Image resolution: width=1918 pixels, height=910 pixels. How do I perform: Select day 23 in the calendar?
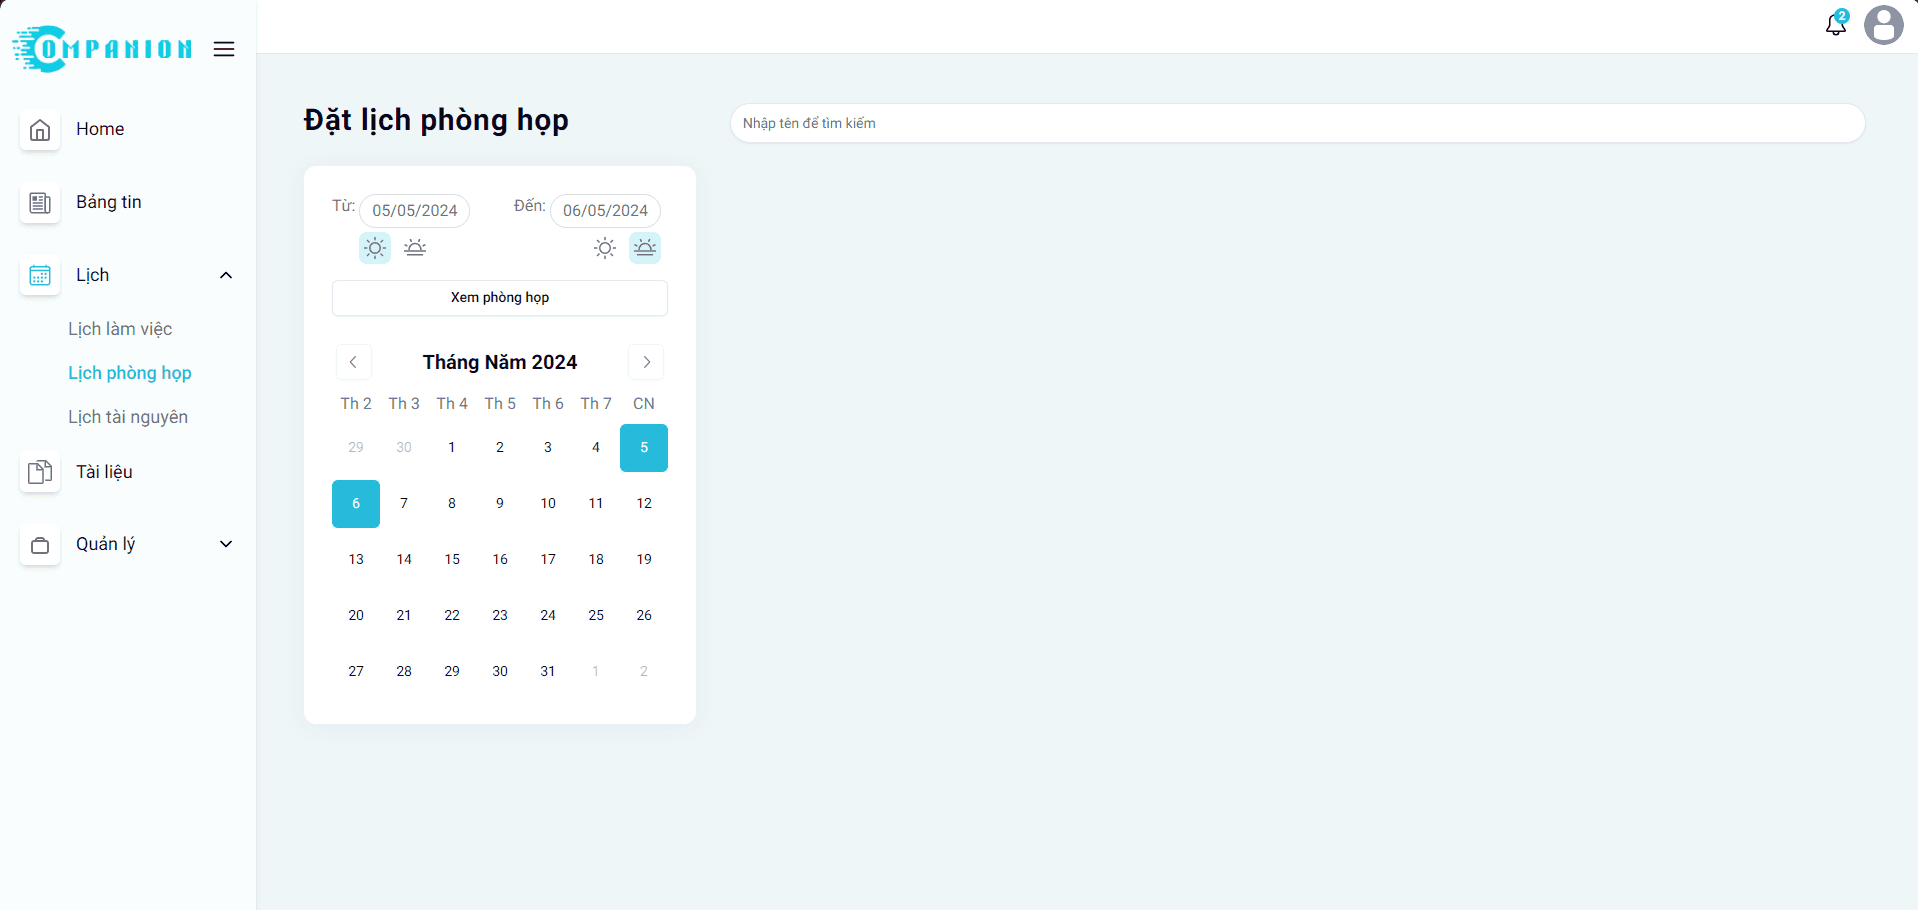click(x=500, y=616)
